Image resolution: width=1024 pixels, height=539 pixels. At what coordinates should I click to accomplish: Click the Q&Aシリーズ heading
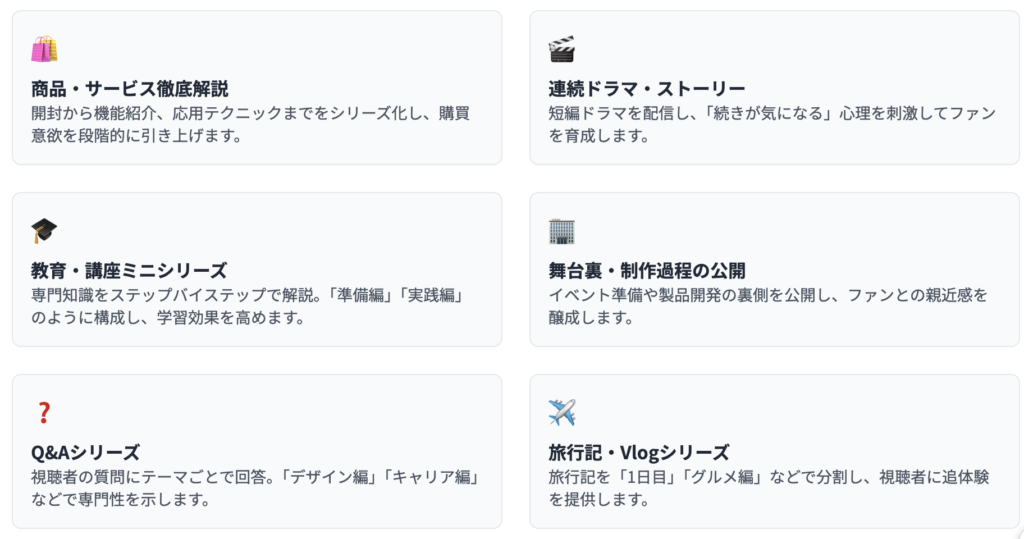[85, 452]
